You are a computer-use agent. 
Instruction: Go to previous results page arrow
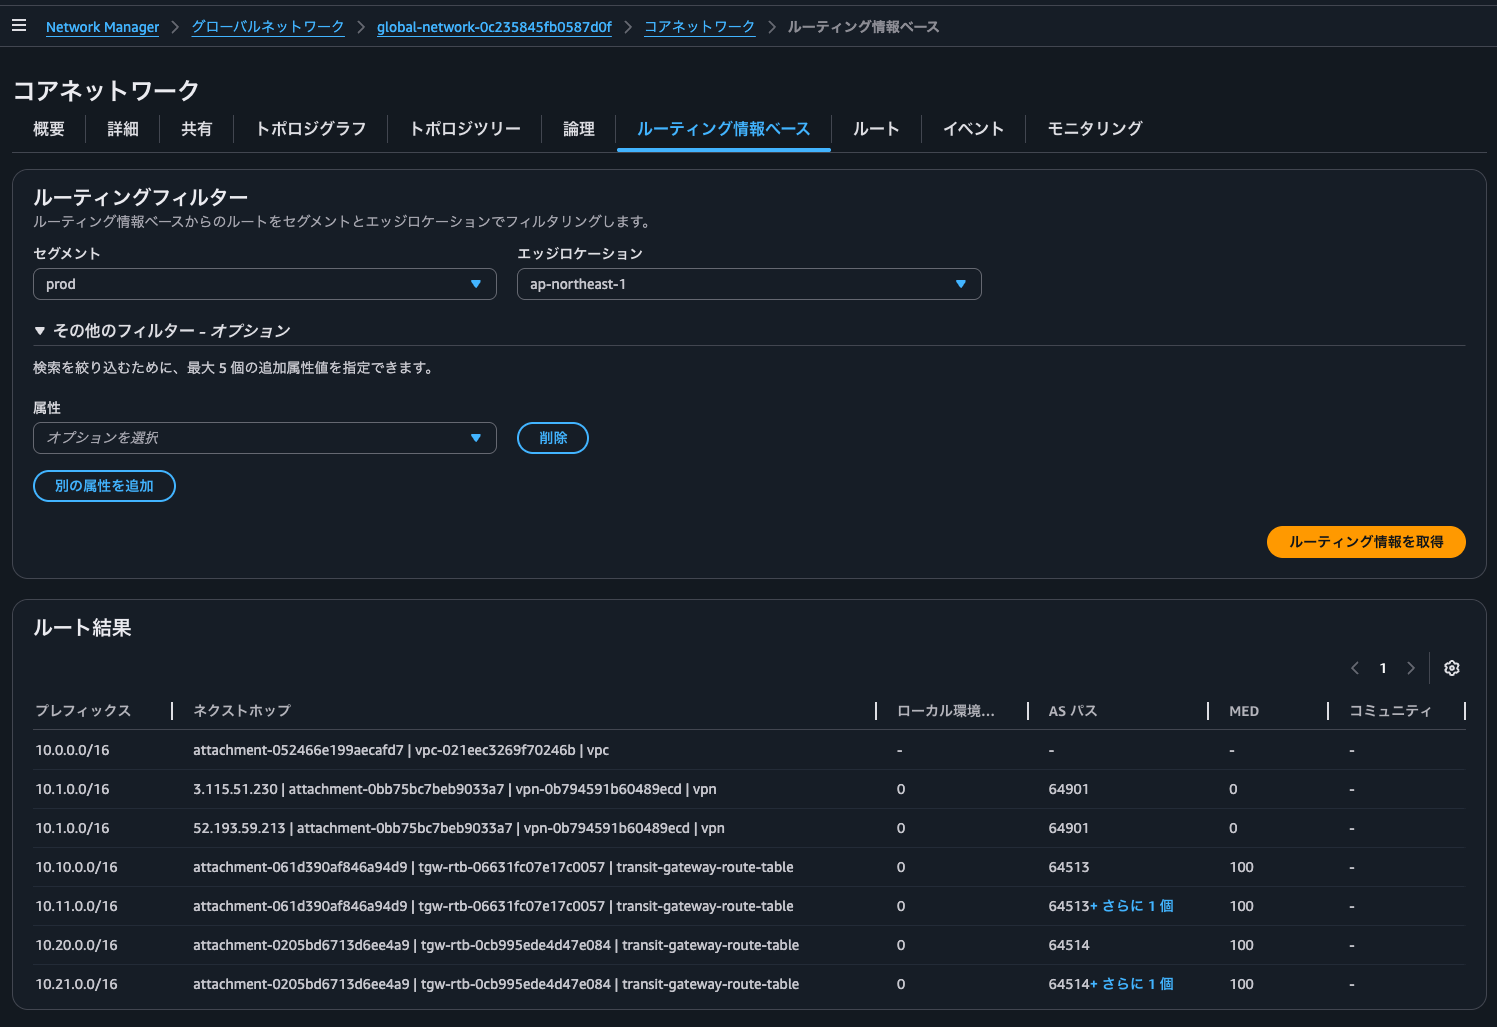click(1355, 668)
